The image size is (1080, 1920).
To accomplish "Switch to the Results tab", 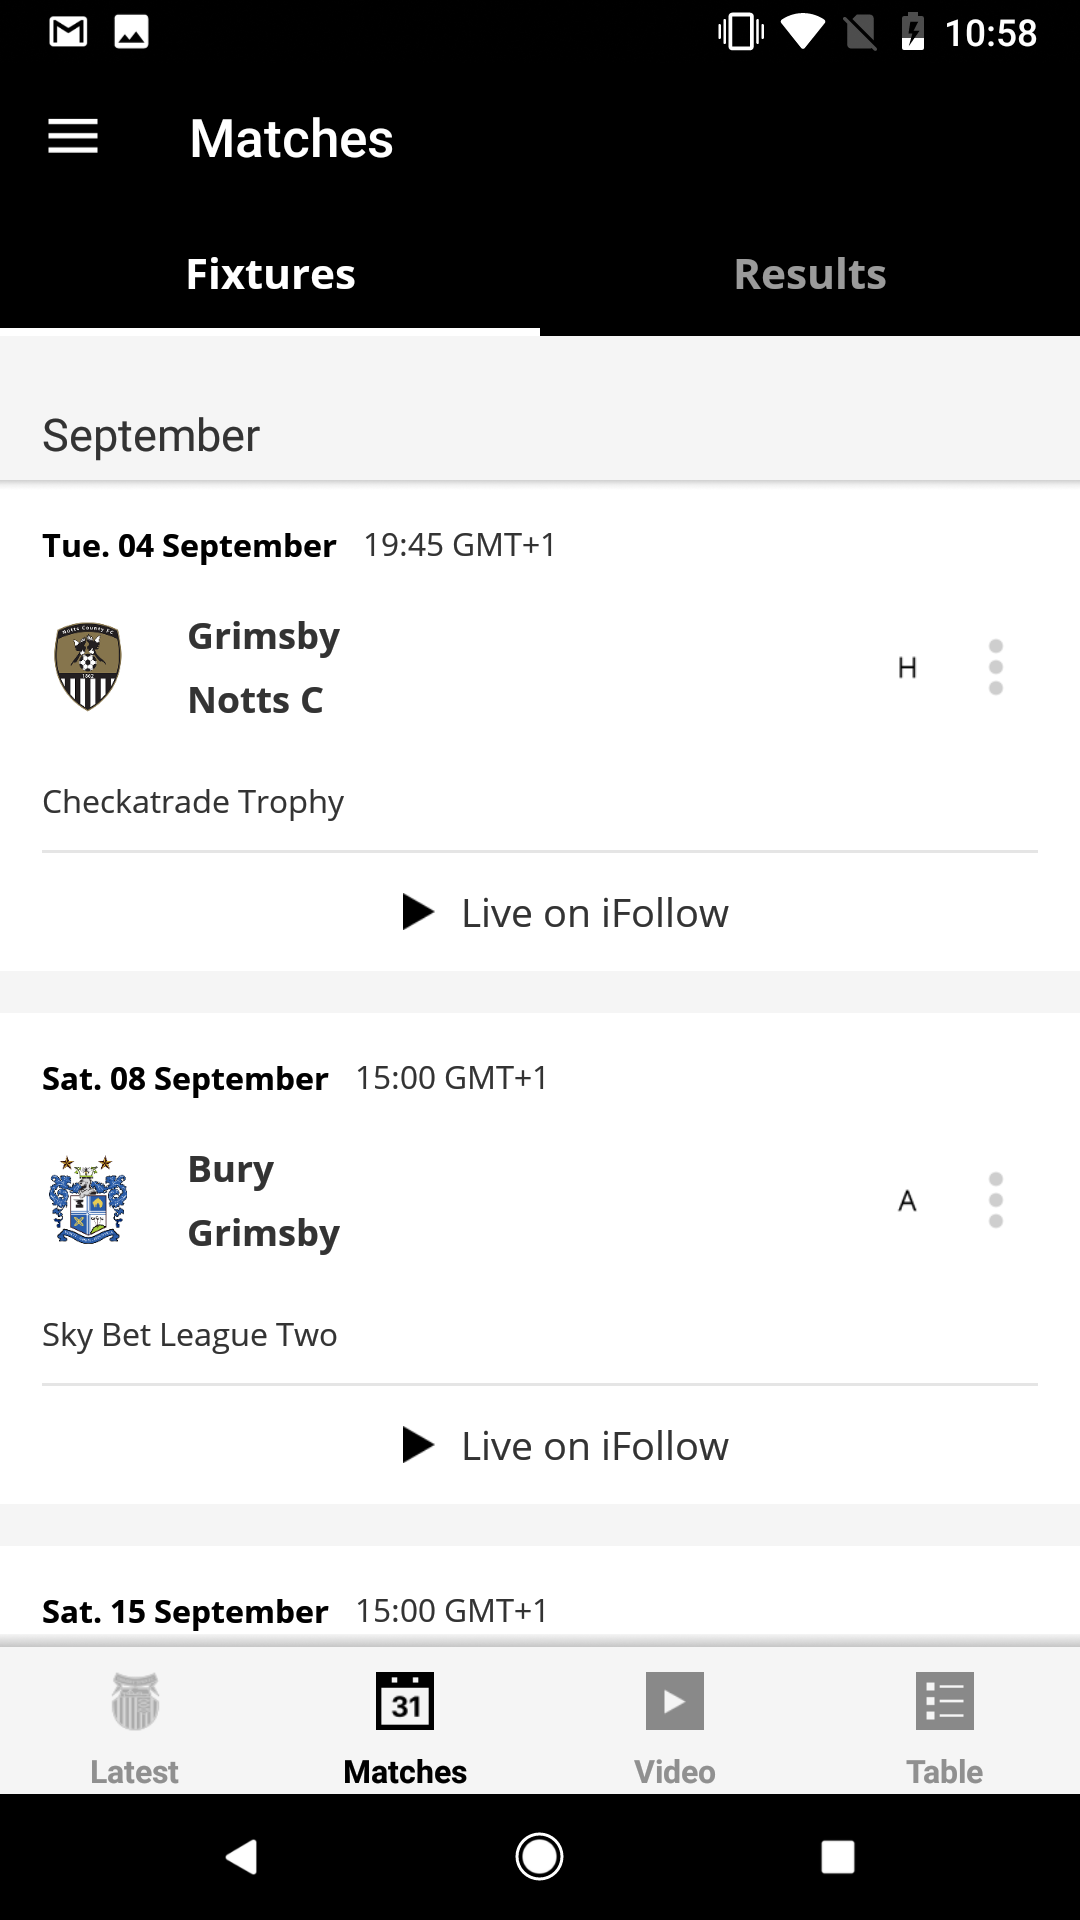I will [x=810, y=274].
